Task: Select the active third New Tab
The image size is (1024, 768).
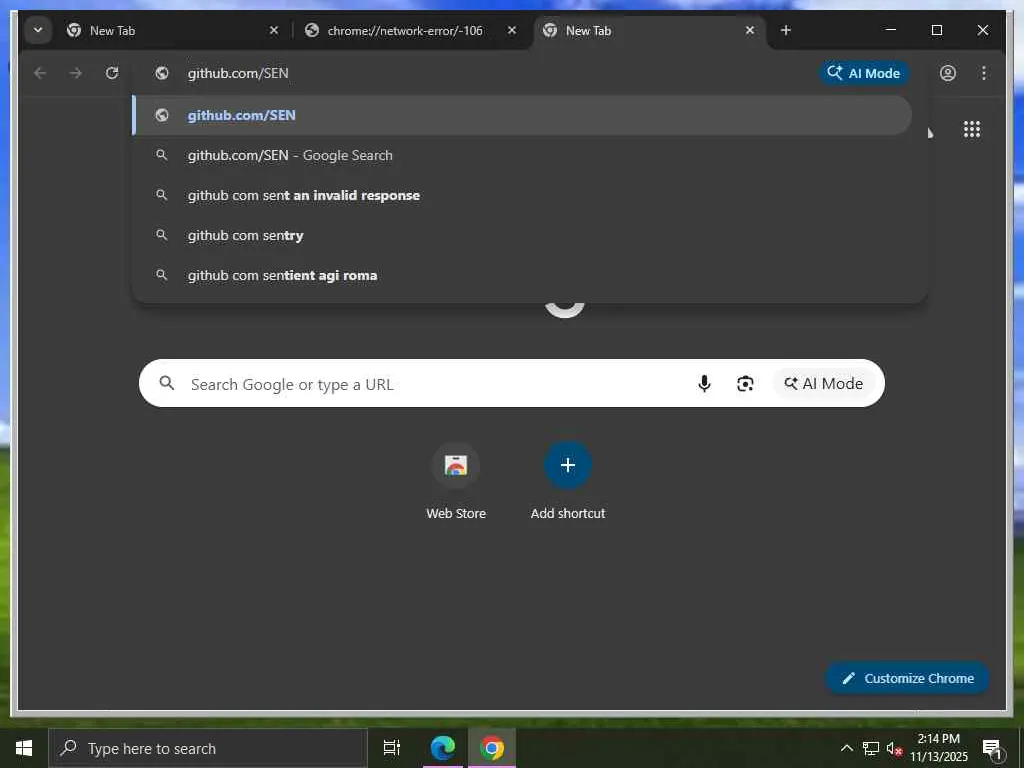Action: click(650, 31)
